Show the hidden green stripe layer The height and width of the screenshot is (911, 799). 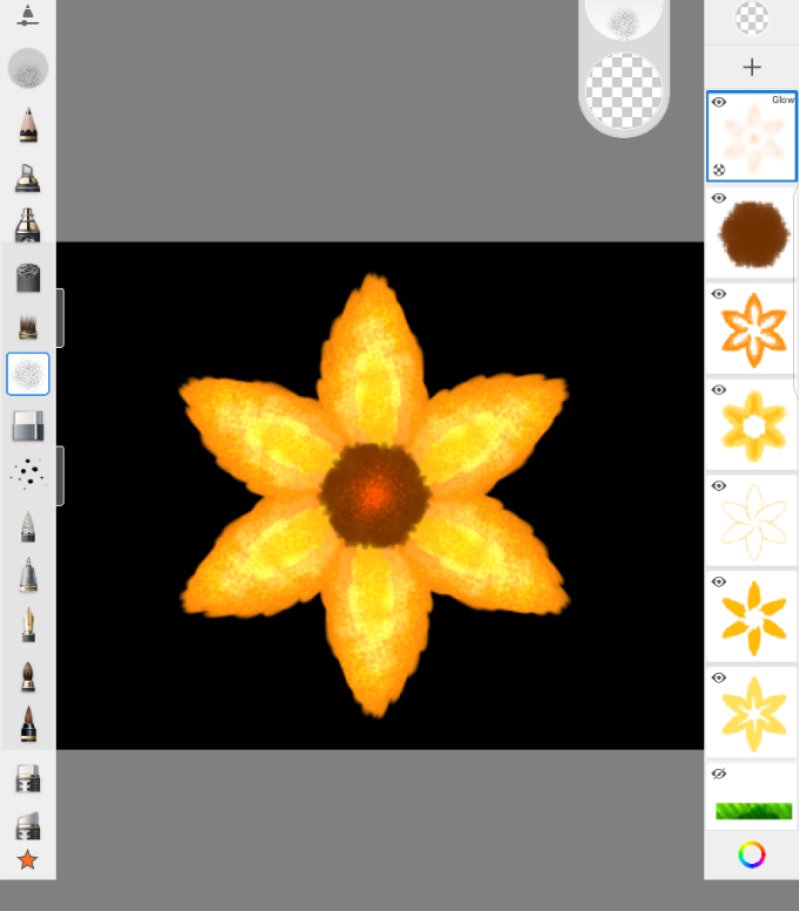[x=719, y=773]
